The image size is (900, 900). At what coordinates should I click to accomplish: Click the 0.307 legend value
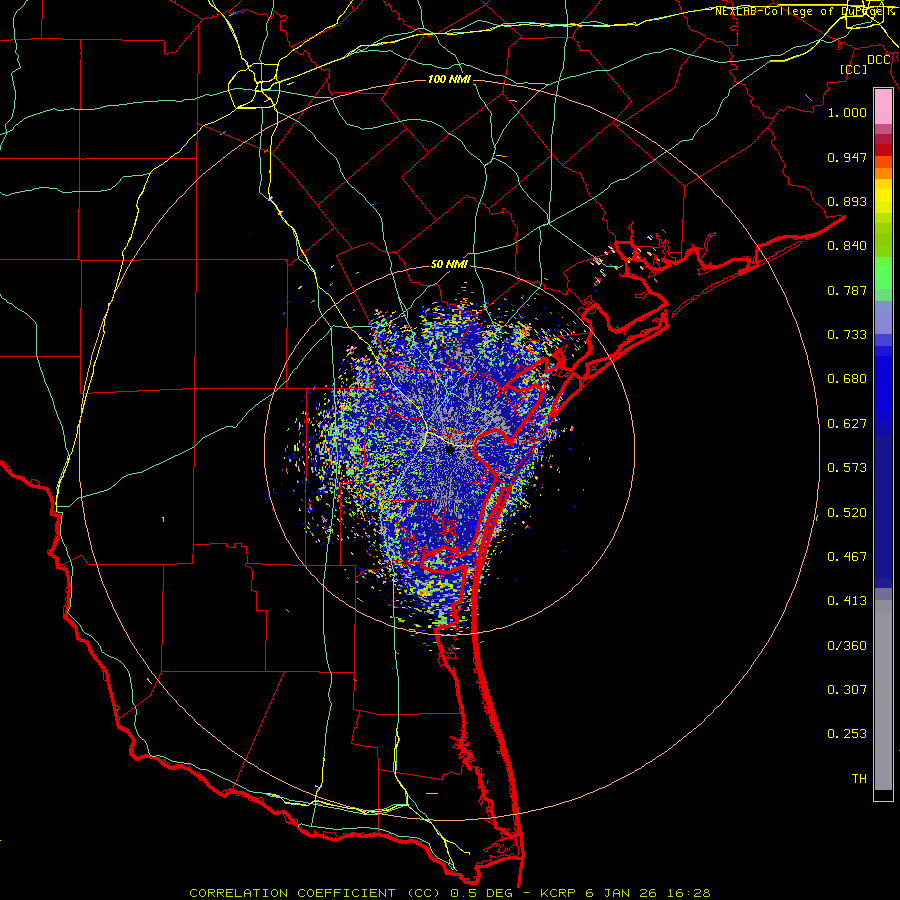point(847,689)
